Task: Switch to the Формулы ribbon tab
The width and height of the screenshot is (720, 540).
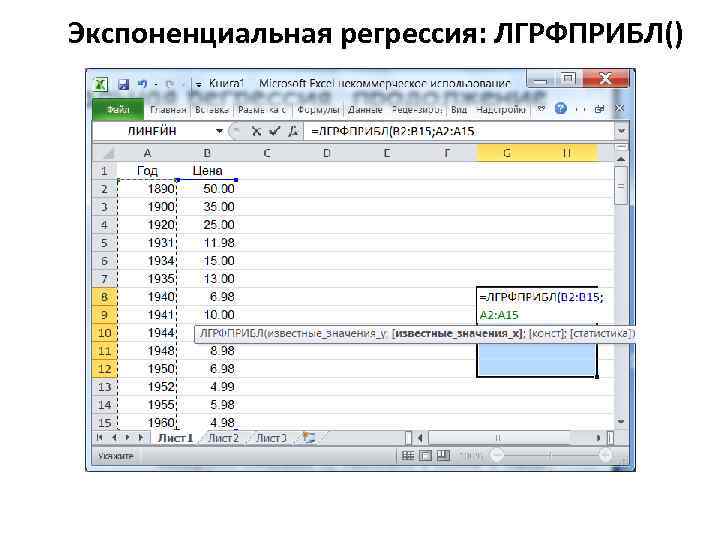Action: click(318, 110)
